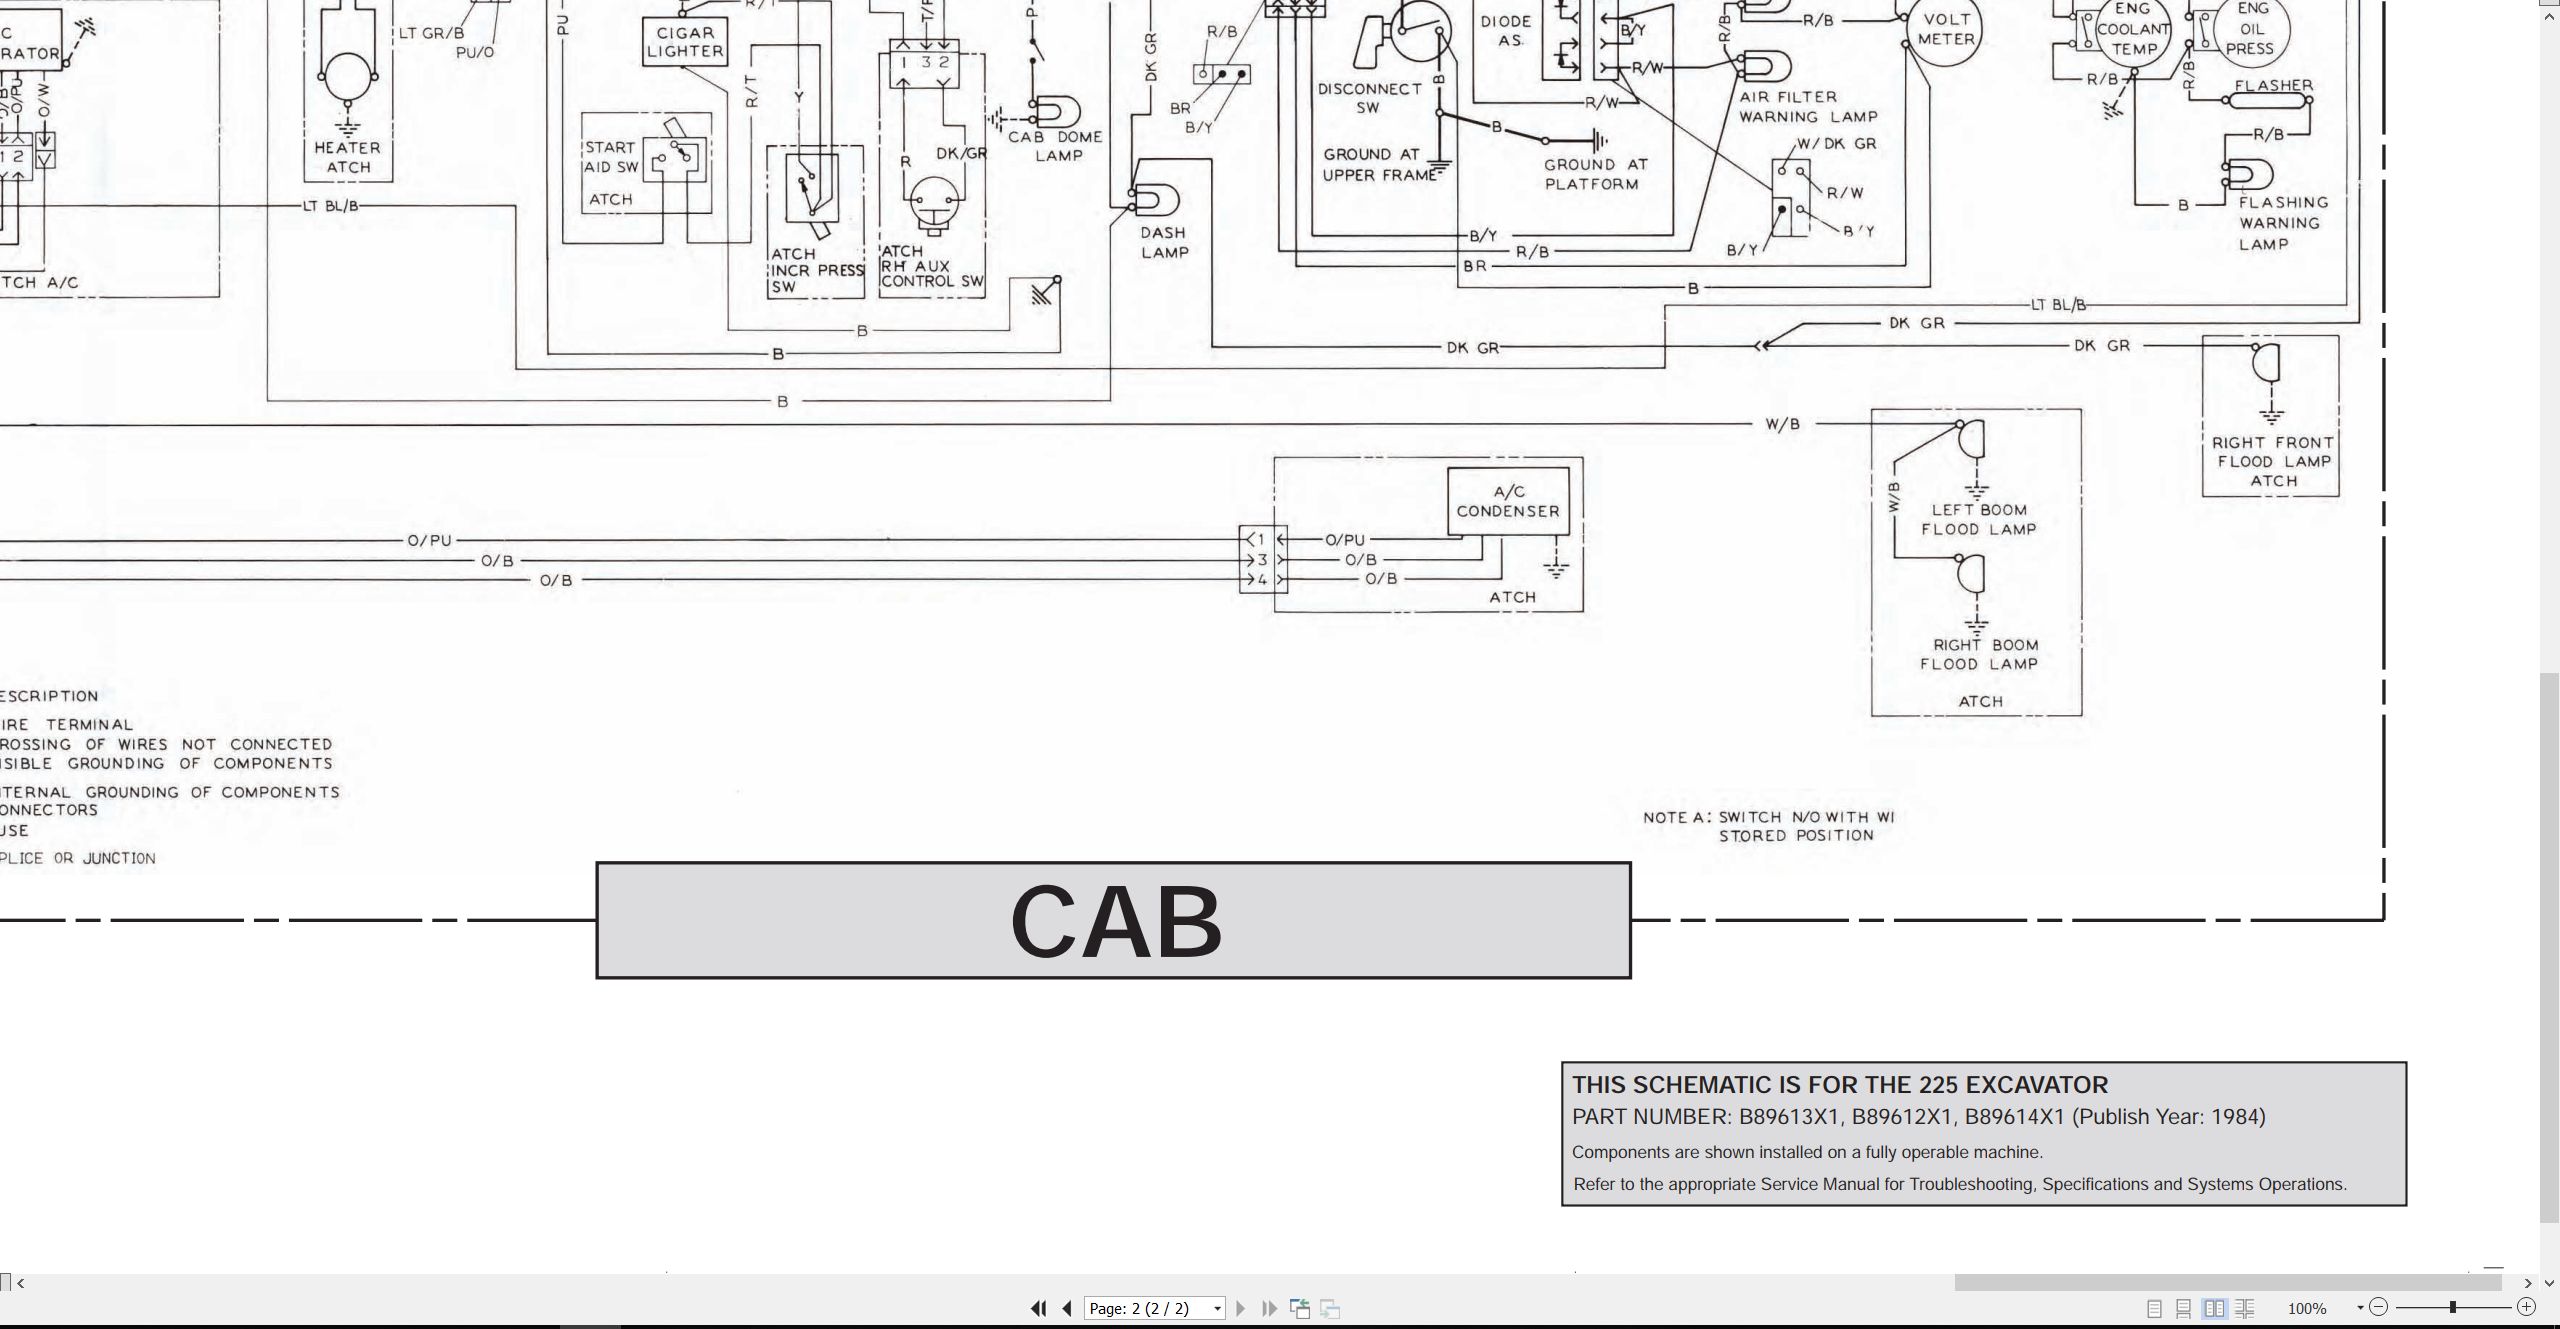Click the scroll right arrow

click(2528, 1283)
